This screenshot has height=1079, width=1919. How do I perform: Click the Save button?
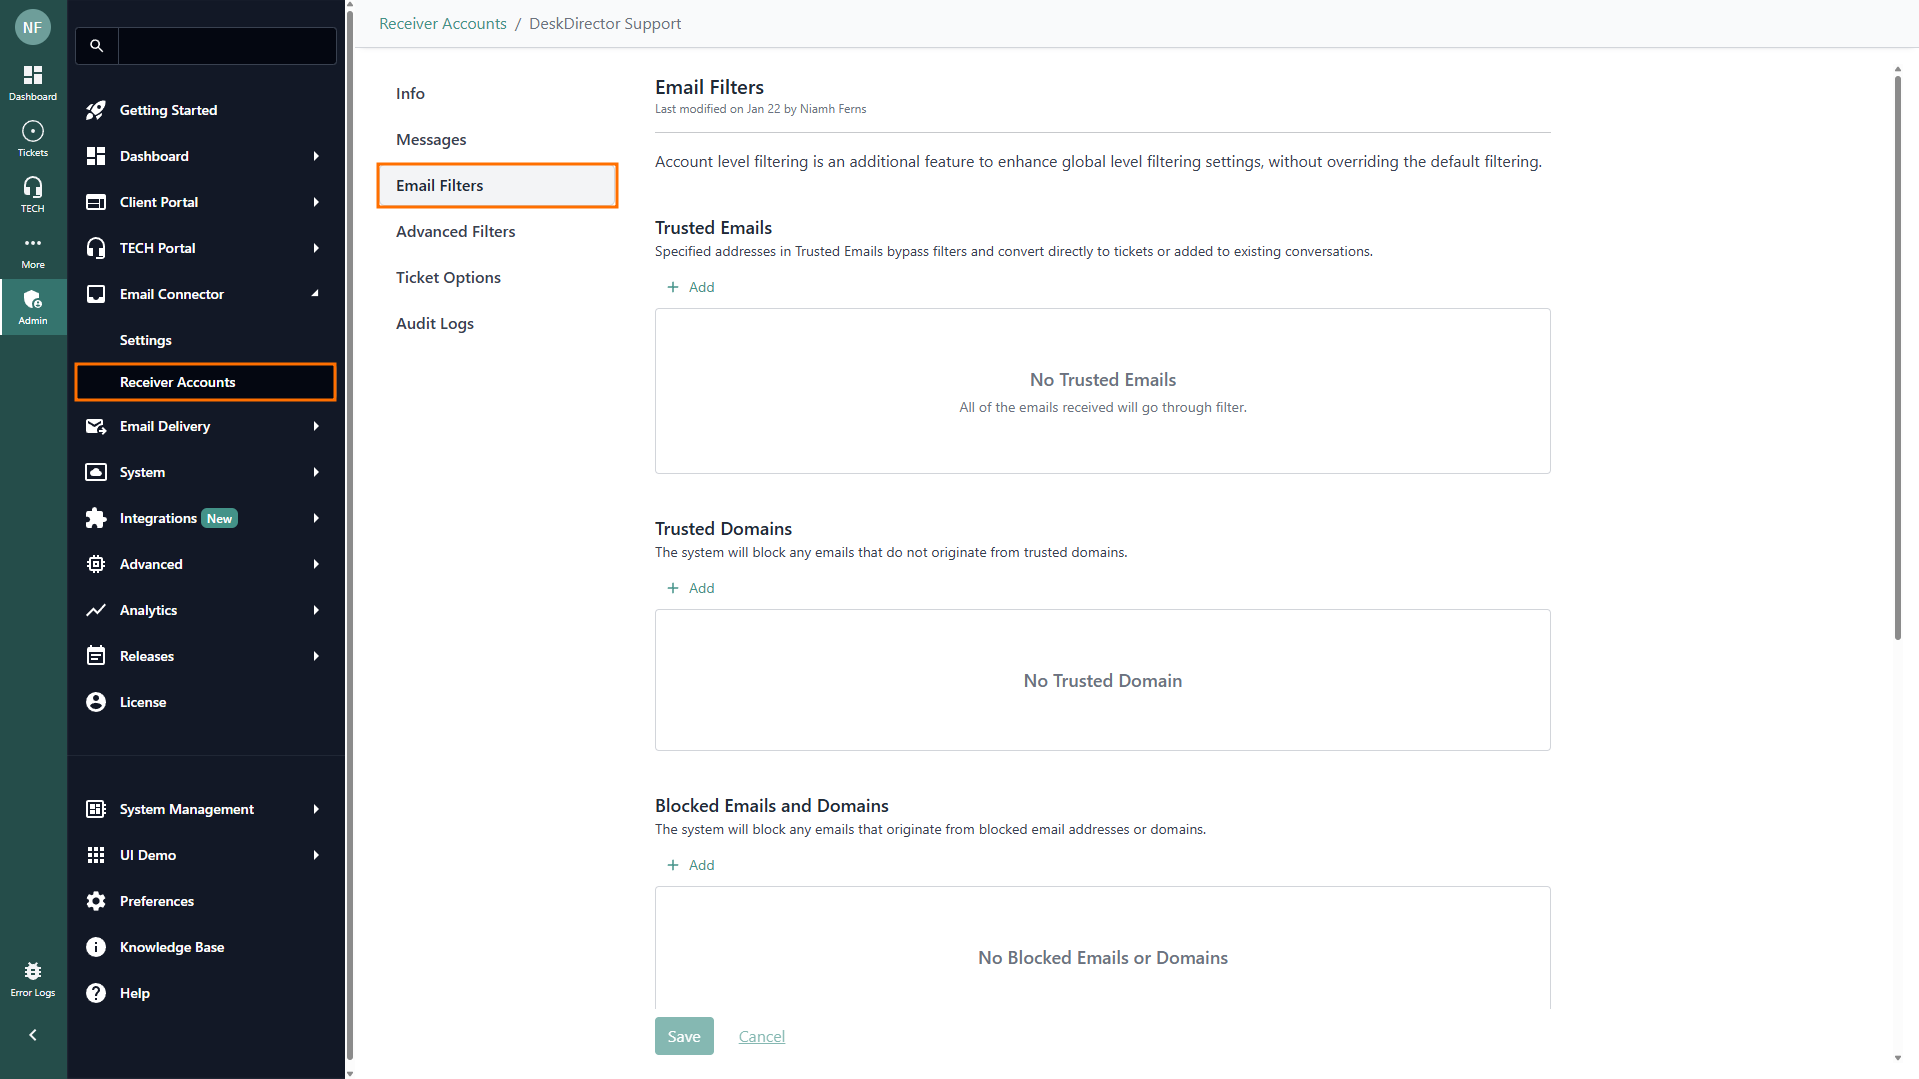pos(684,1036)
